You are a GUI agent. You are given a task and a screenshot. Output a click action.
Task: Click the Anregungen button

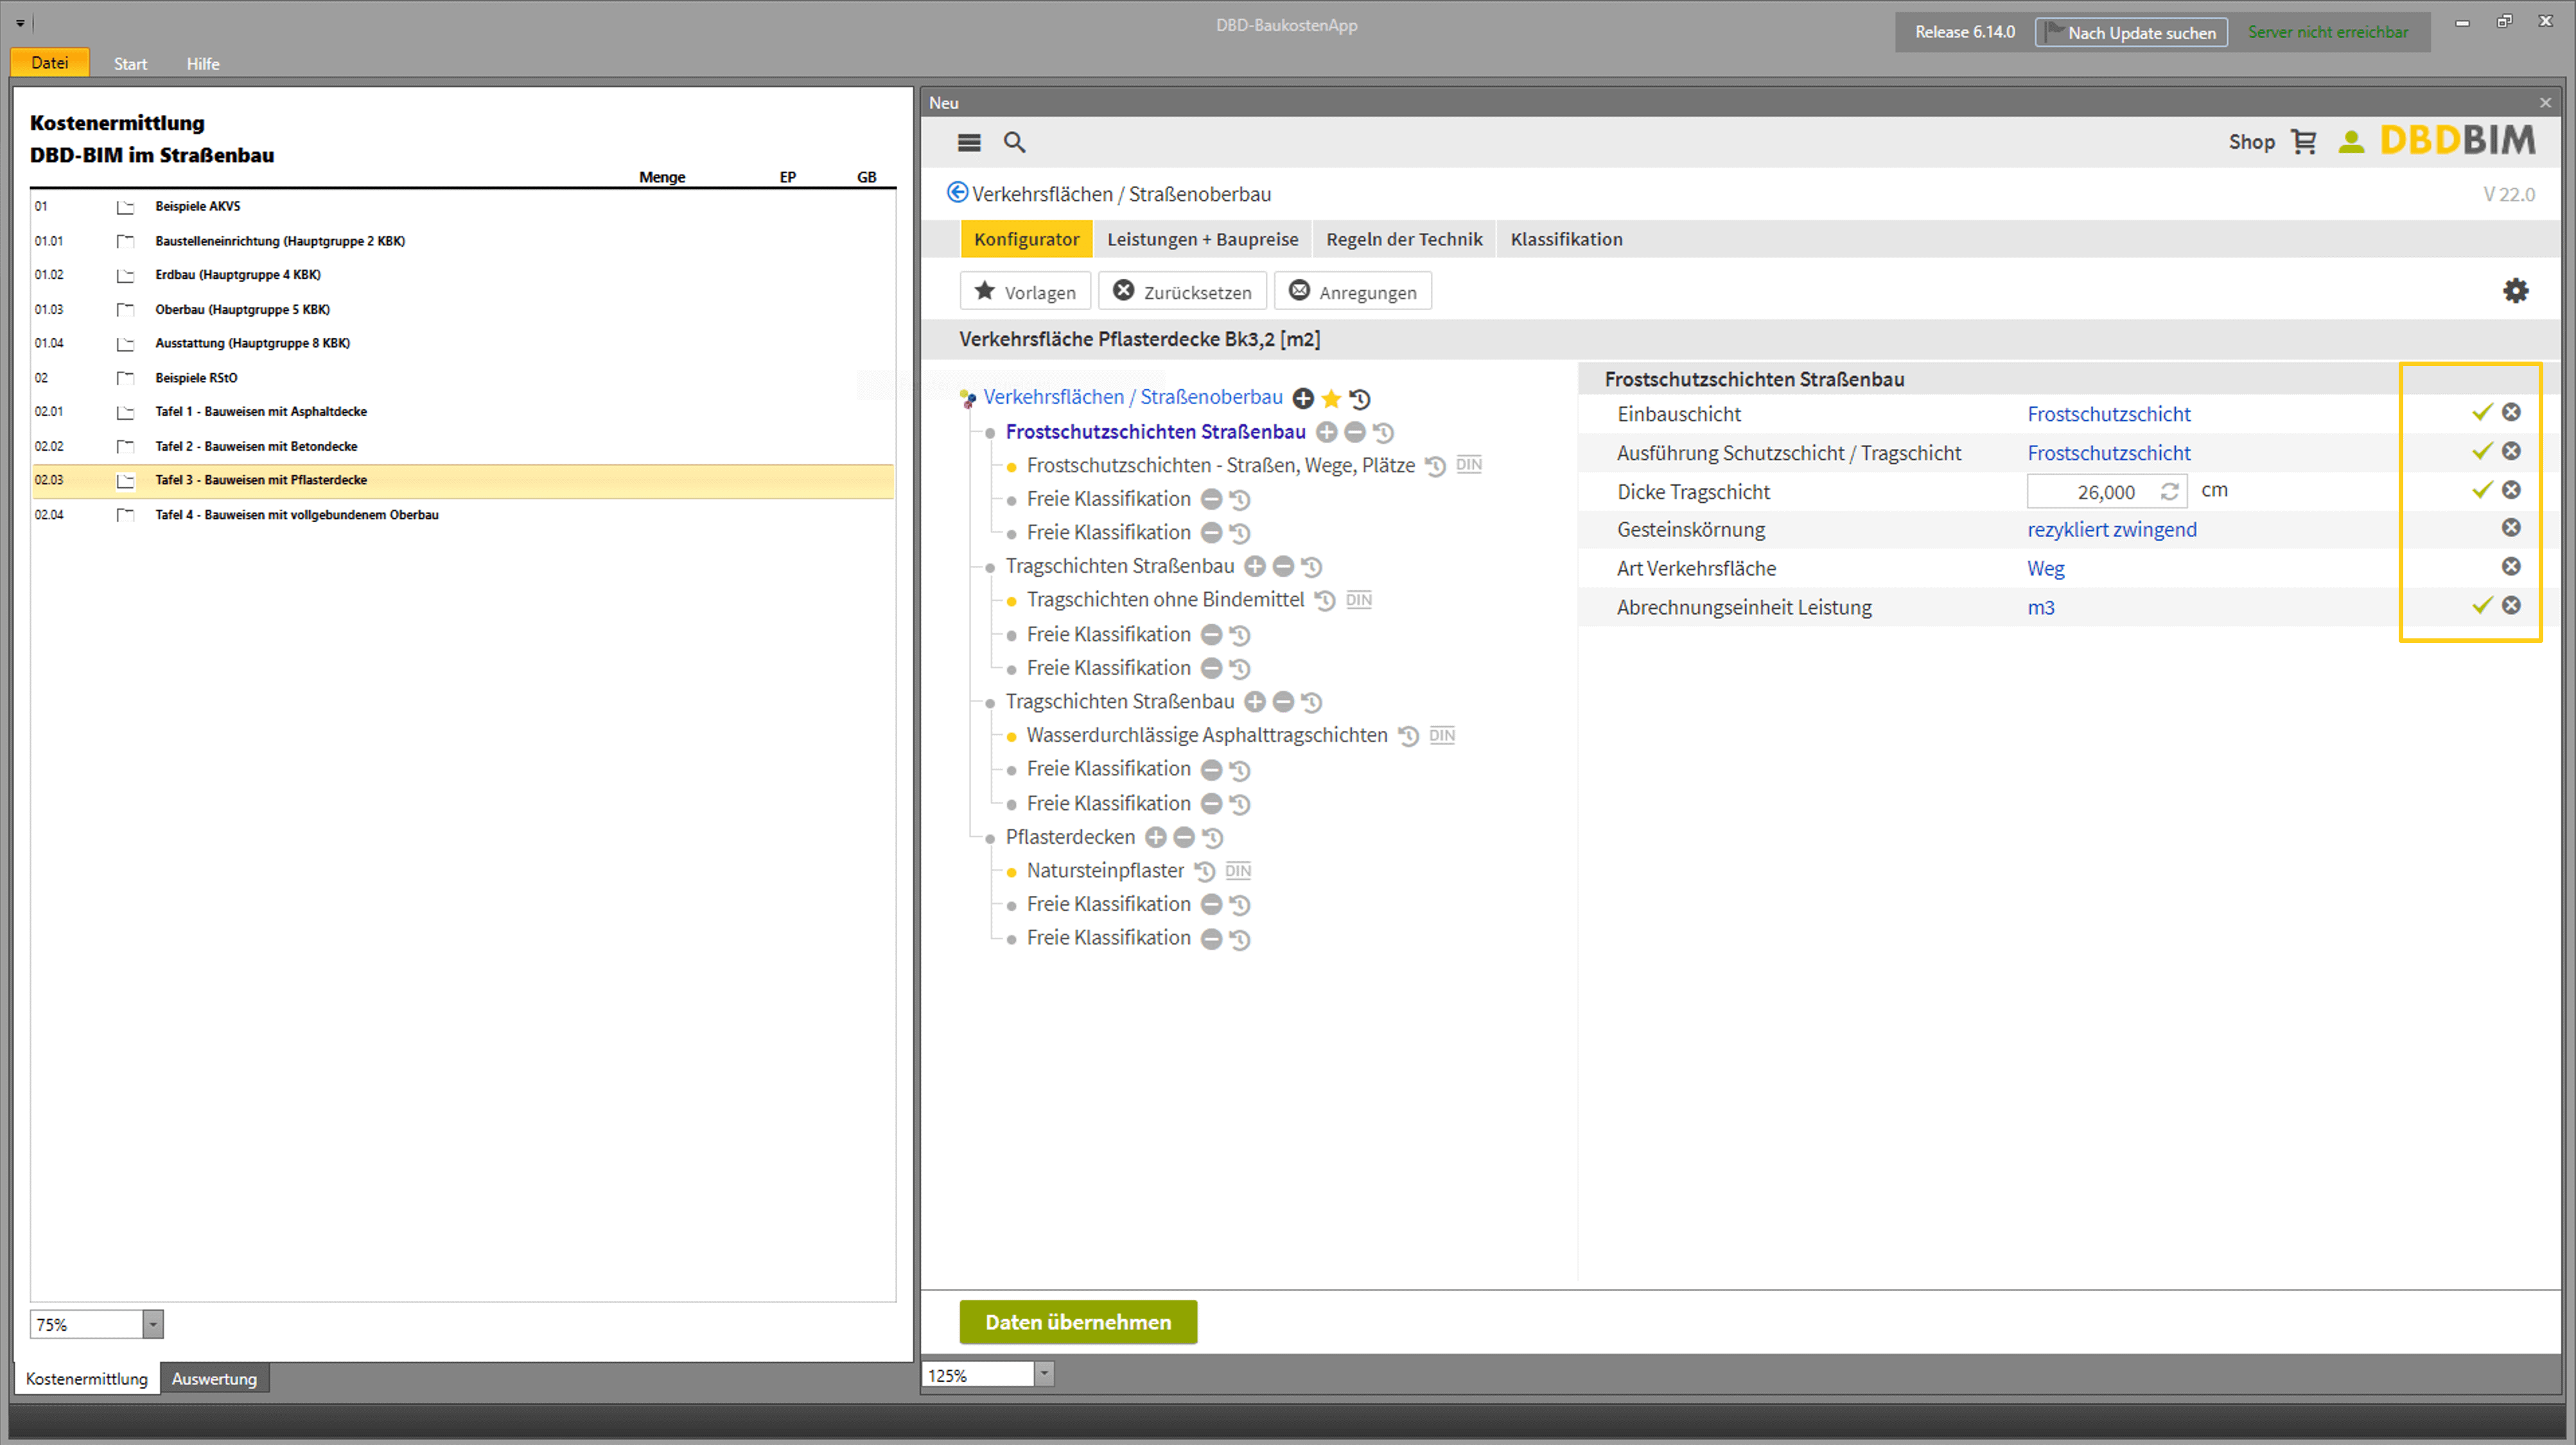pyautogui.click(x=1353, y=291)
